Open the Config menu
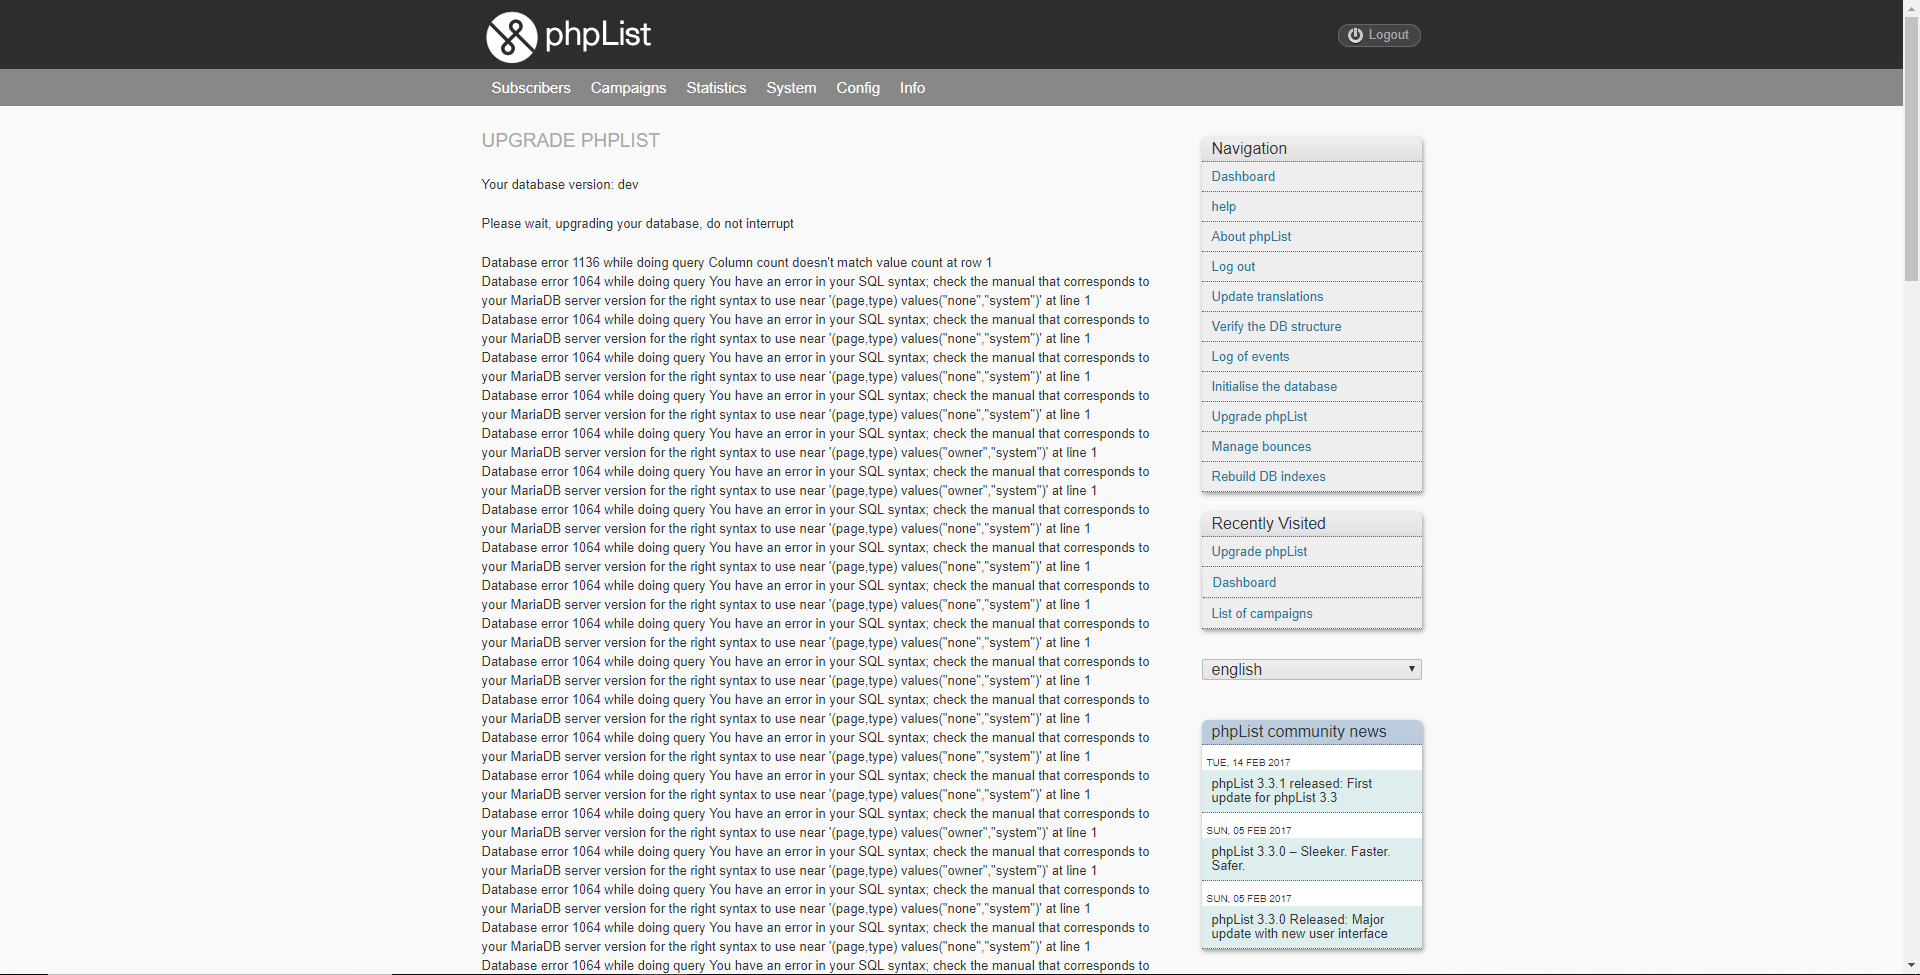 (x=858, y=88)
